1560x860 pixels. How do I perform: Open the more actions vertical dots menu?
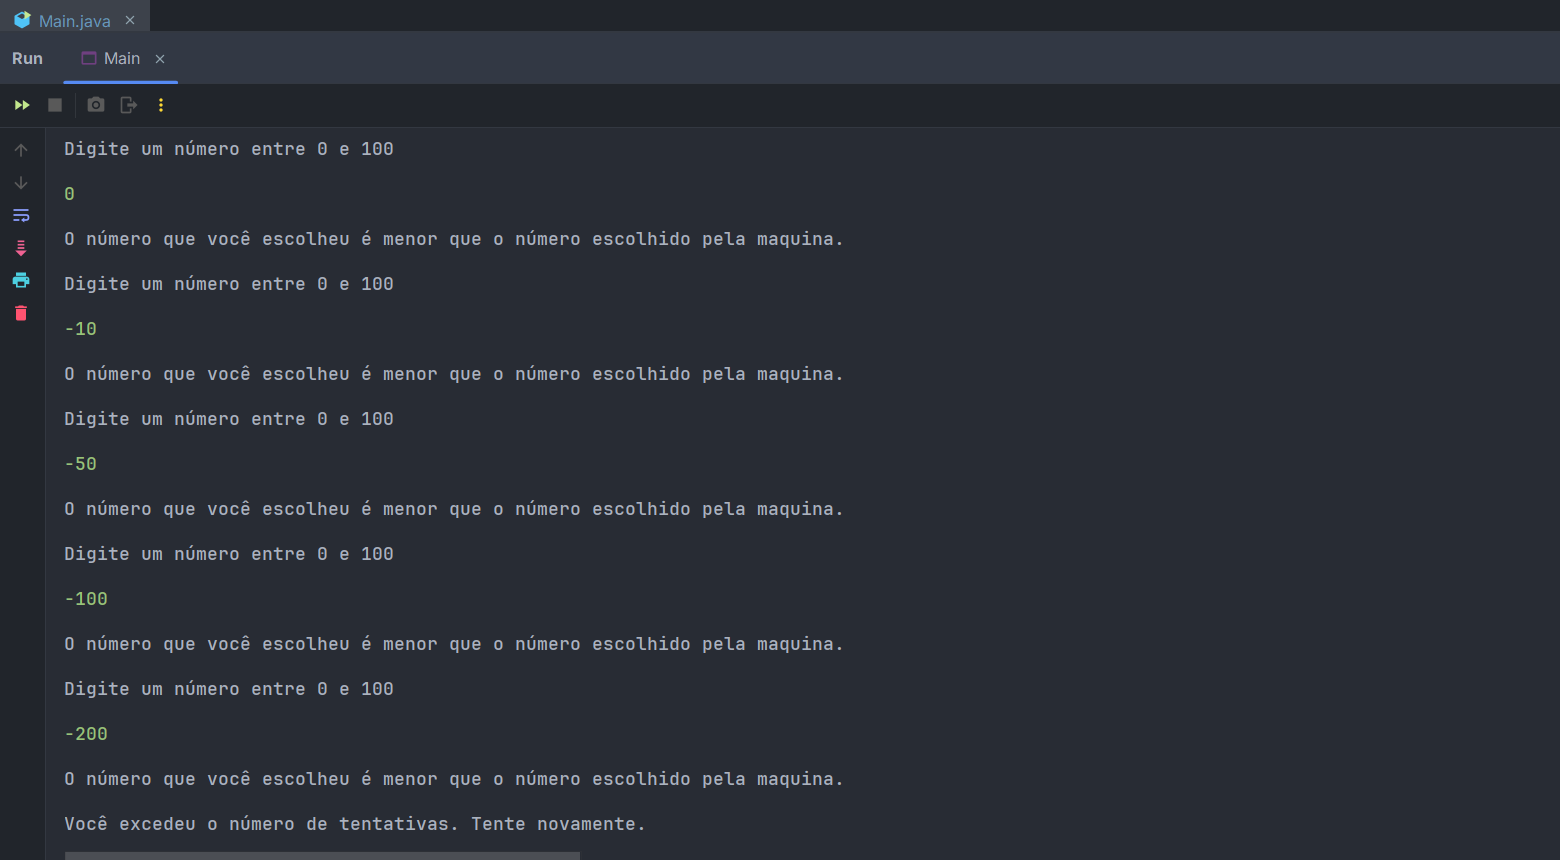(x=161, y=105)
